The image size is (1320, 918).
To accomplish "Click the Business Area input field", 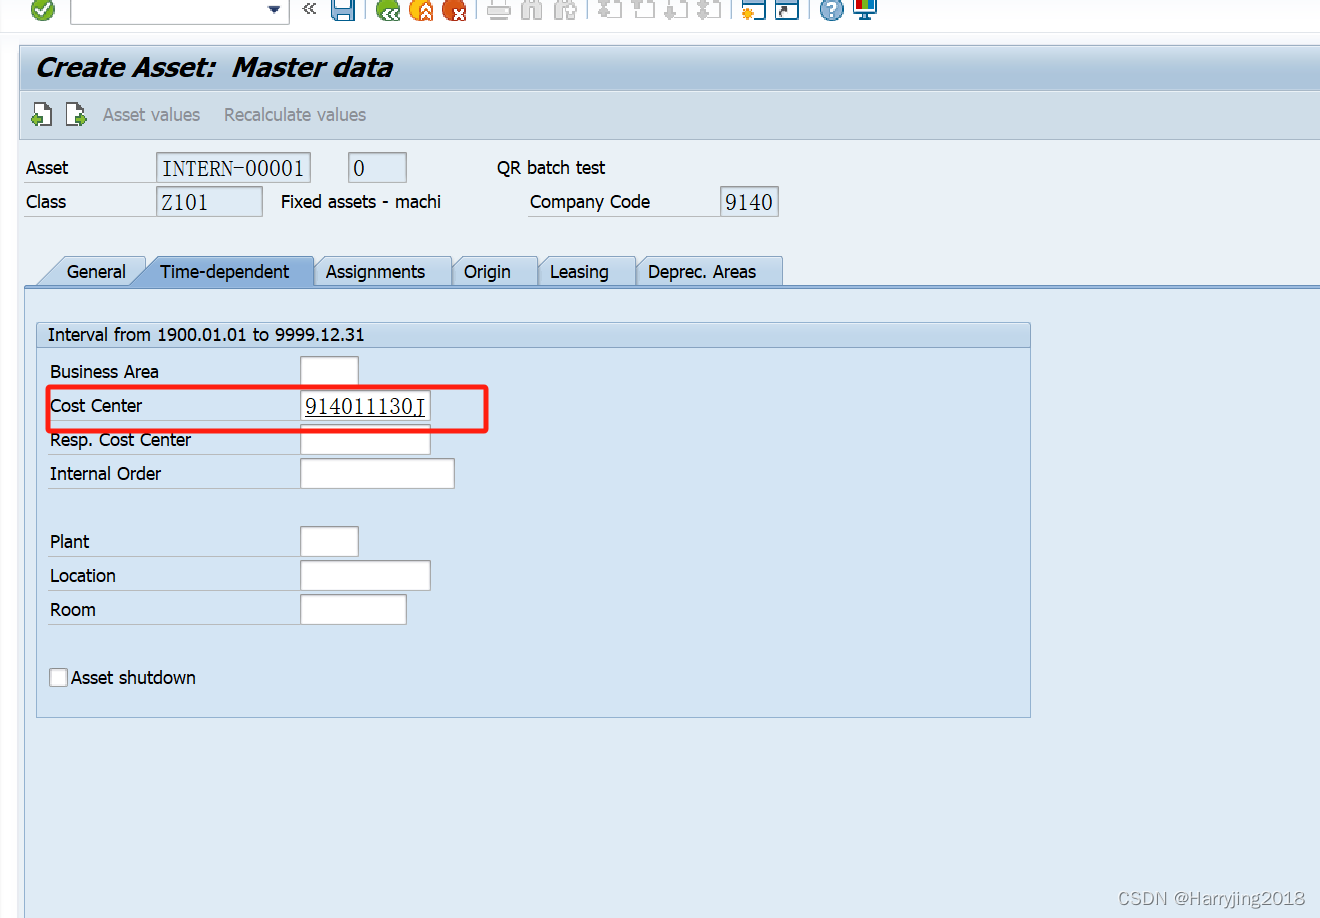I will tap(329, 371).
